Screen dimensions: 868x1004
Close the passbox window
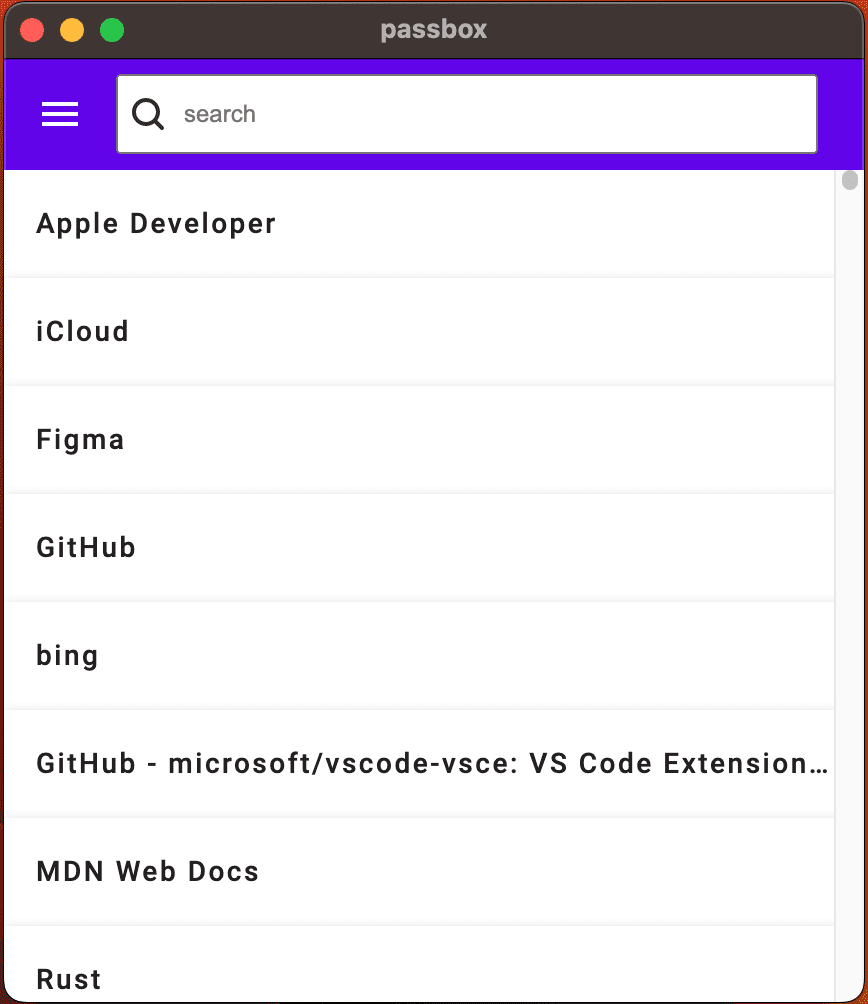pyautogui.click(x=32, y=30)
